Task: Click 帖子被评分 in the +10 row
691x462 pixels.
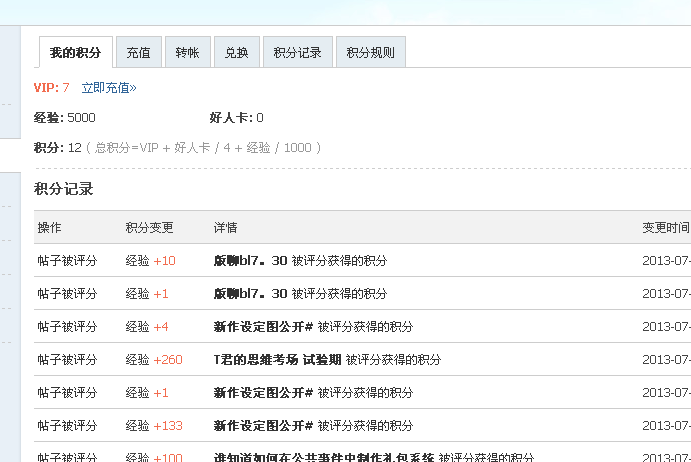Action: pyautogui.click(x=67, y=261)
